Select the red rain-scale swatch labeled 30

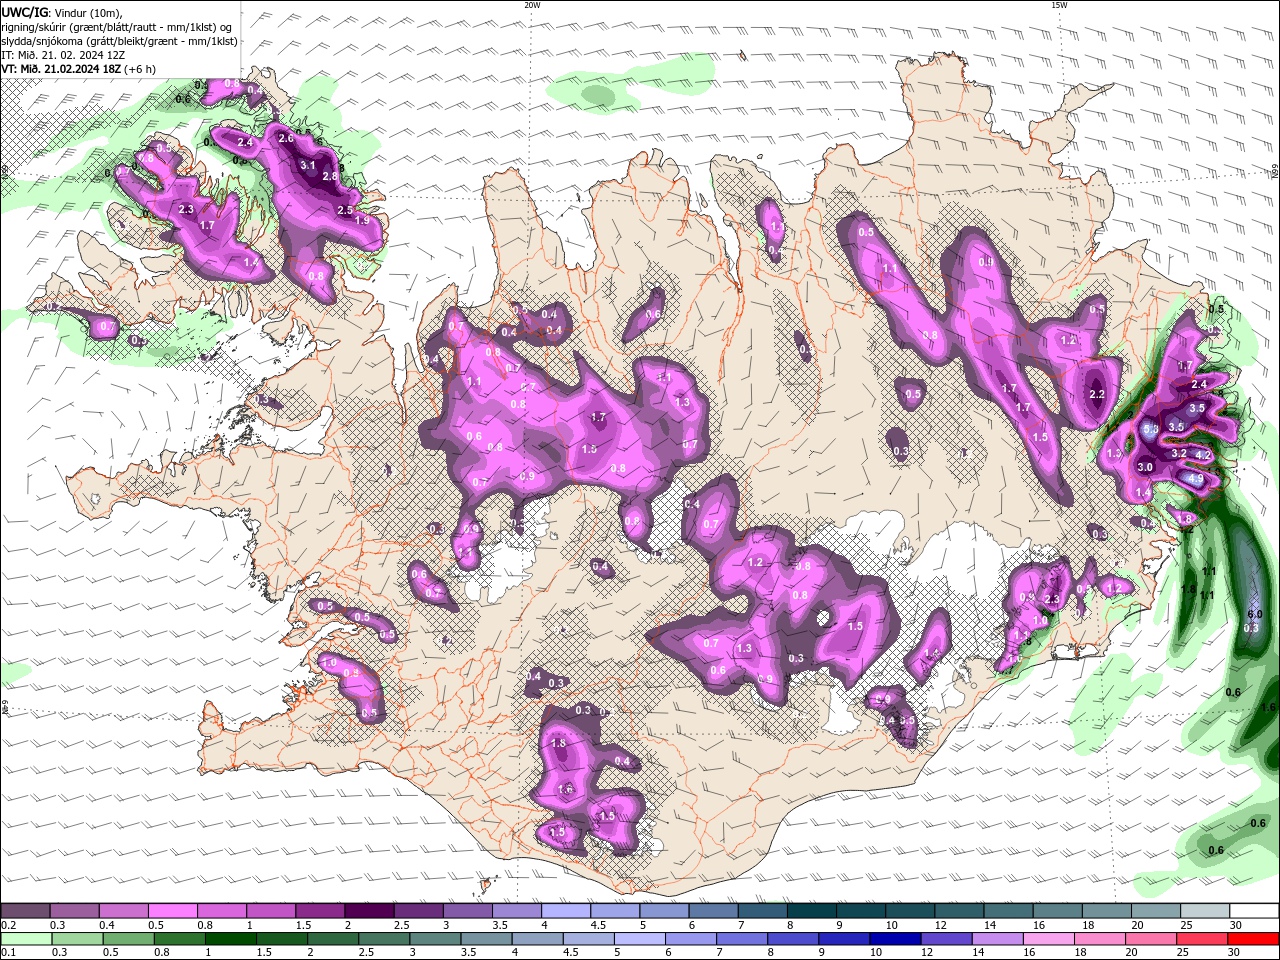coord(1253,940)
